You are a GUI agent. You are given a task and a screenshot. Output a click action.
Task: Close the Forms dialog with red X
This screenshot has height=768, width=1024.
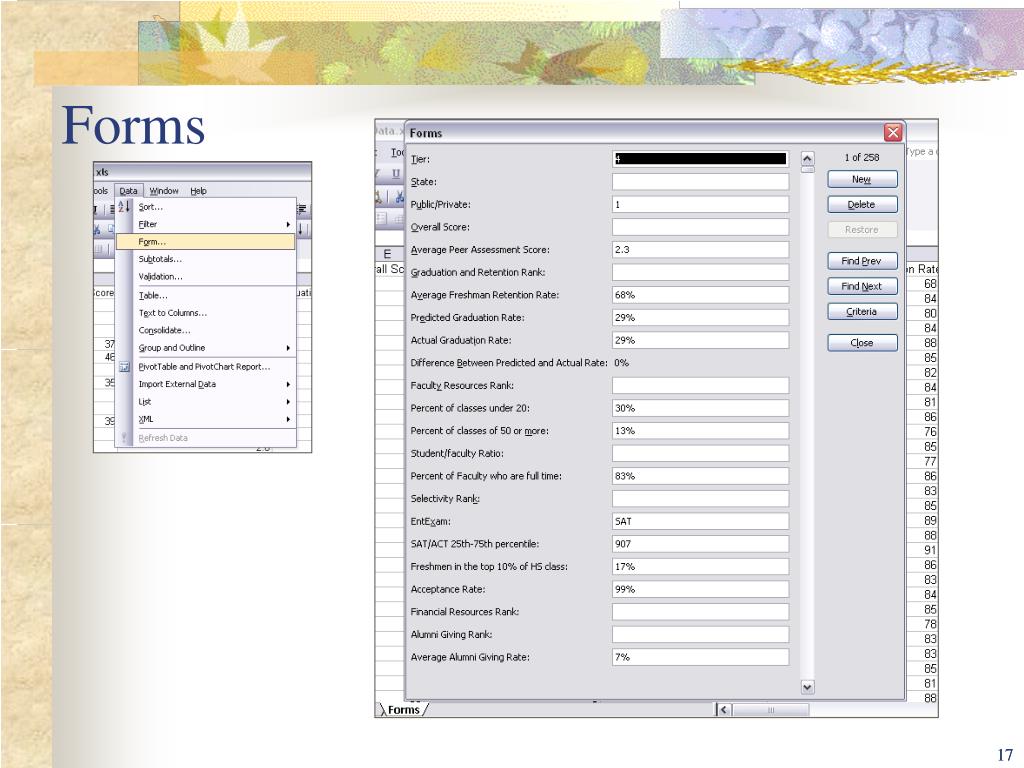(x=893, y=133)
